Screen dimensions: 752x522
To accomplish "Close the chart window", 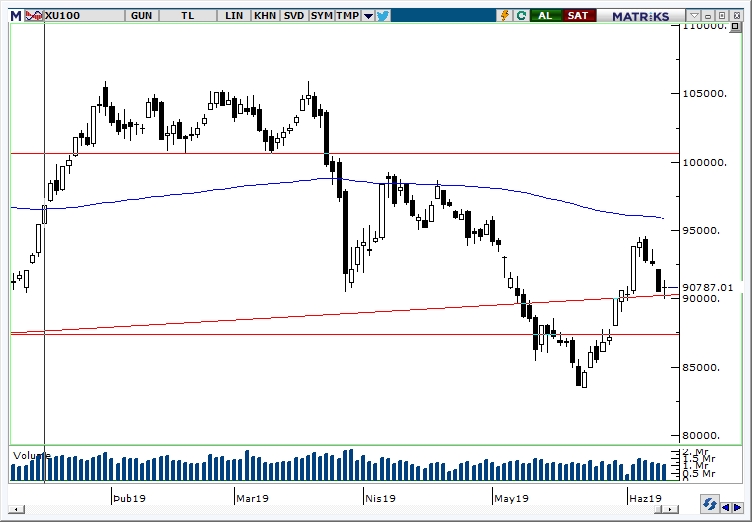I will click(x=737, y=16).
